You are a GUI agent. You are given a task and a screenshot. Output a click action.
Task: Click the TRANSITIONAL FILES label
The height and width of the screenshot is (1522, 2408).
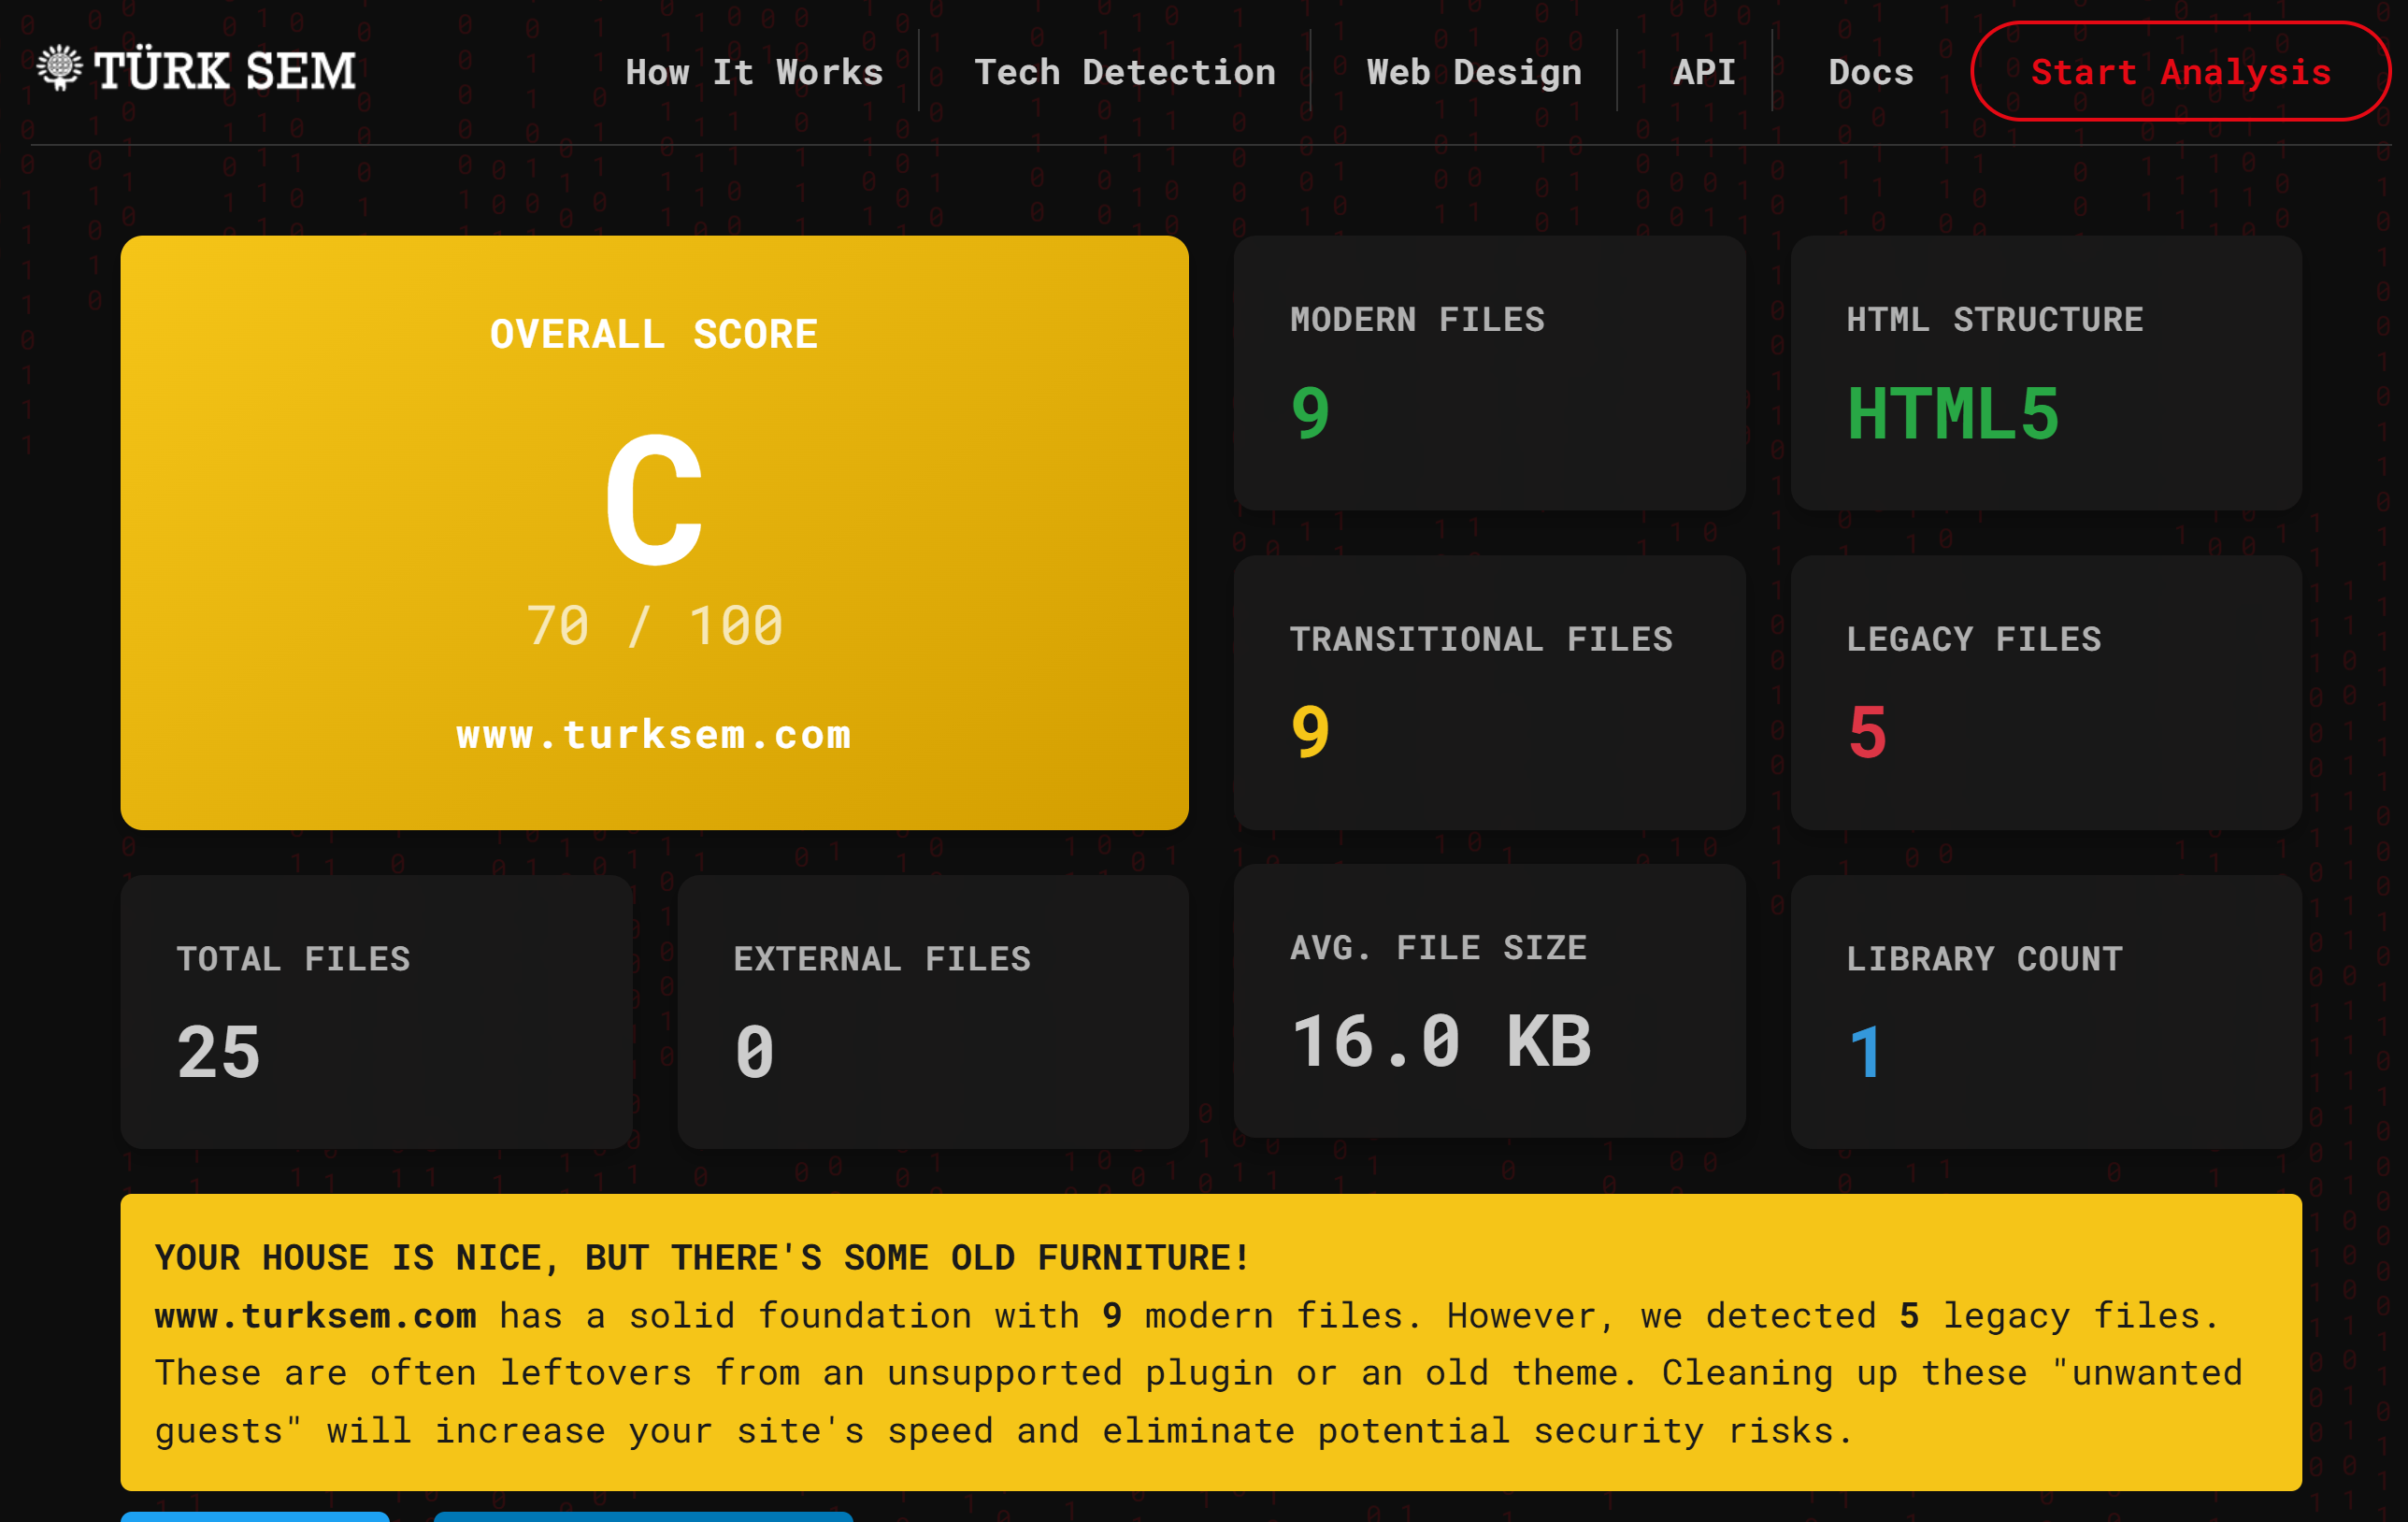click(1481, 639)
